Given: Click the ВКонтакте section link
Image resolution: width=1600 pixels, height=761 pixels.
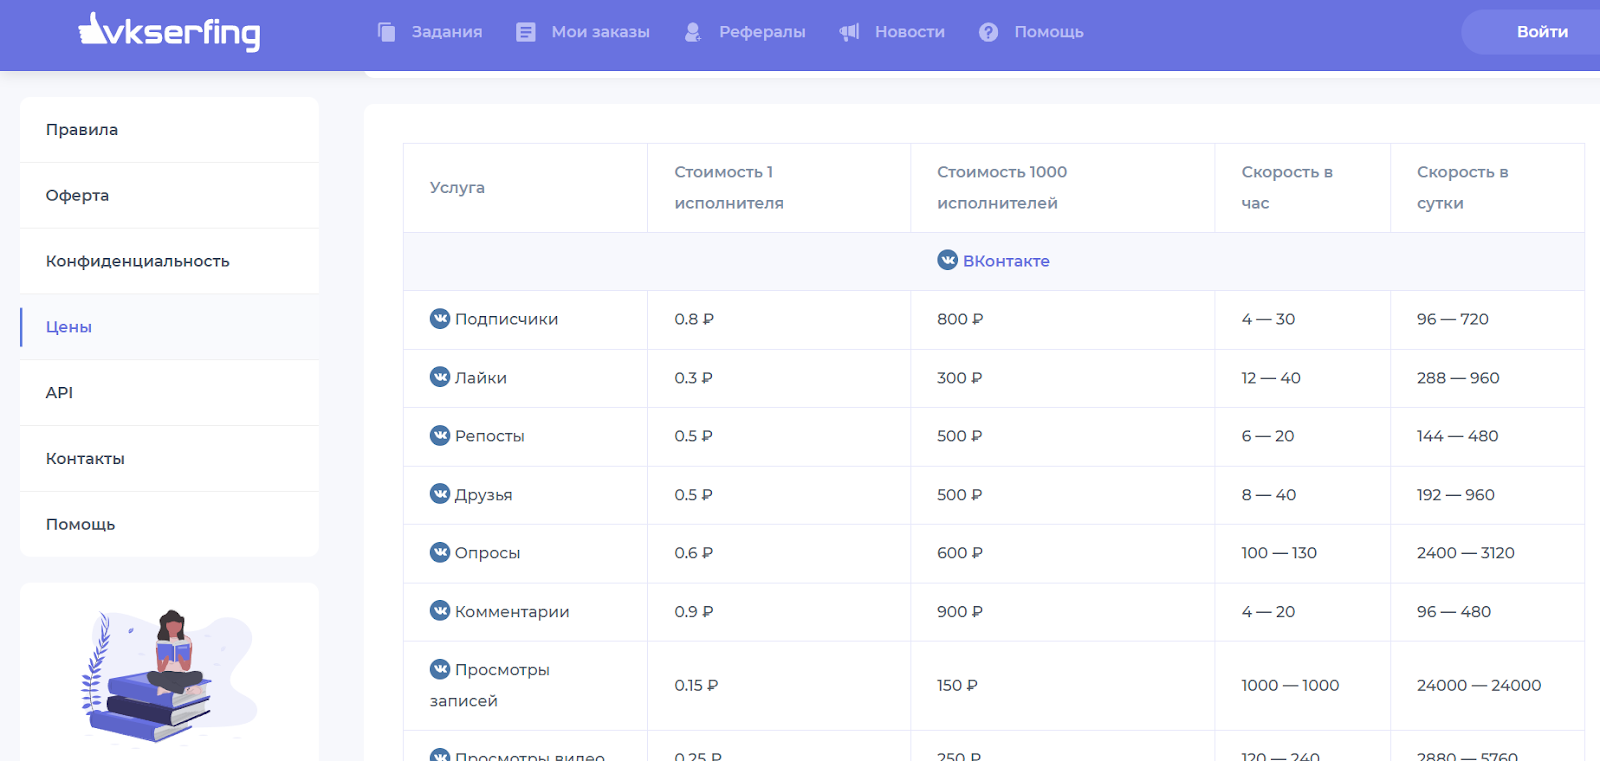Looking at the screenshot, I should (1006, 261).
